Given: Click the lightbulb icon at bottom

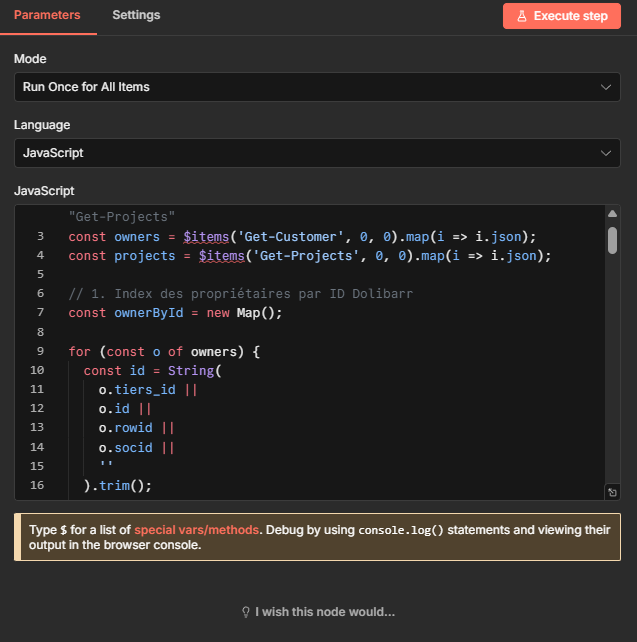Looking at the screenshot, I should pos(246,612).
